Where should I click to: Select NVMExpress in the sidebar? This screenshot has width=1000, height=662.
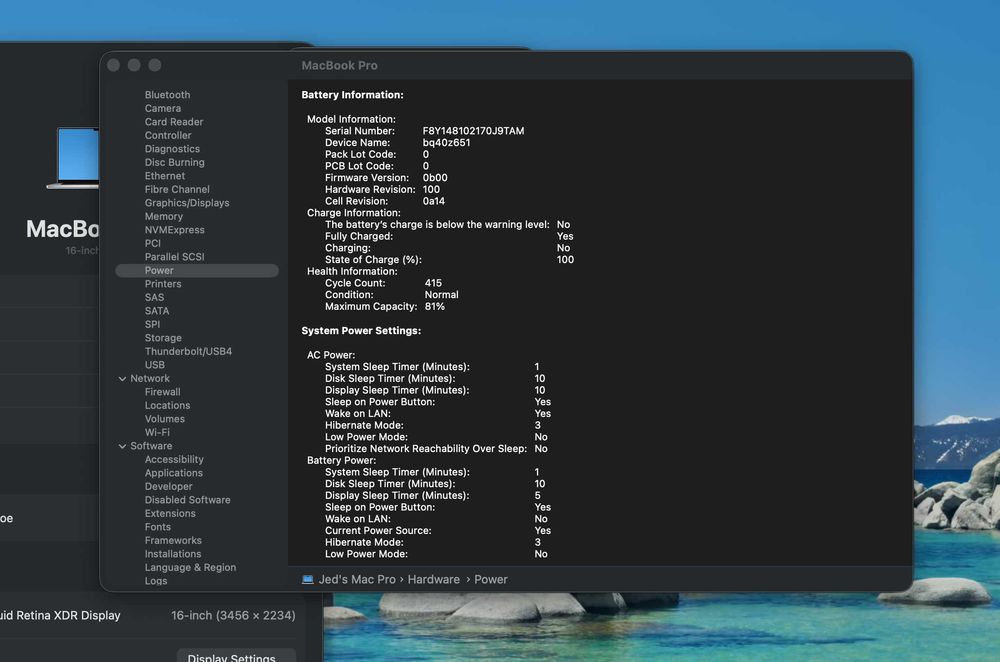174,230
